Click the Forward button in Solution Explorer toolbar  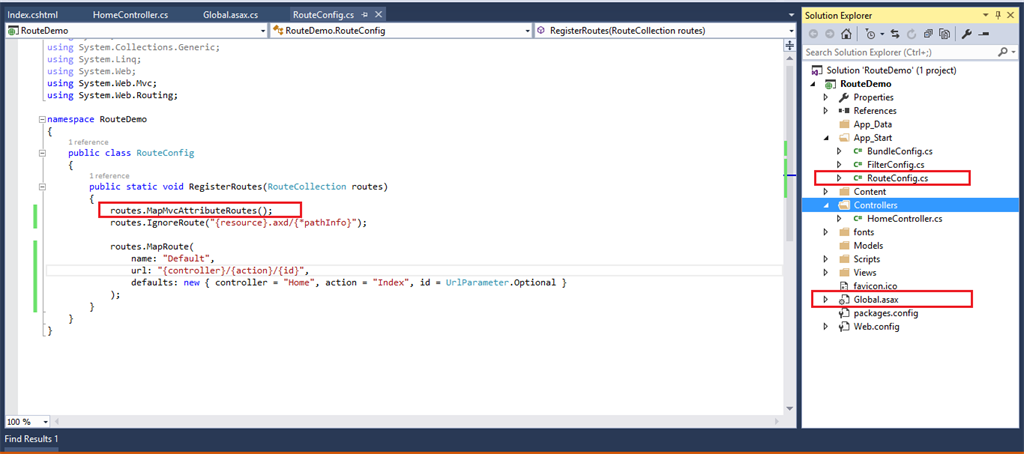tap(829, 34)
